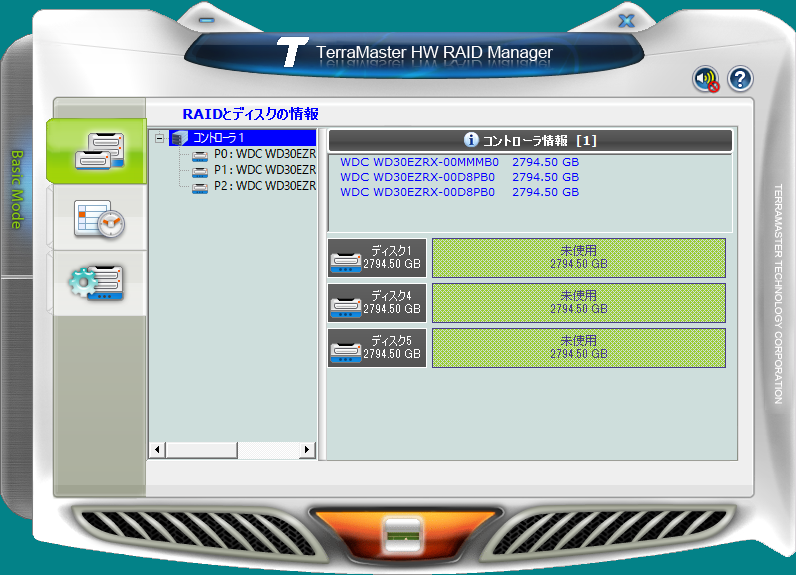Click the コントローラ情報 [1] header bar
The image size is (796, 575).
point(530,141)
